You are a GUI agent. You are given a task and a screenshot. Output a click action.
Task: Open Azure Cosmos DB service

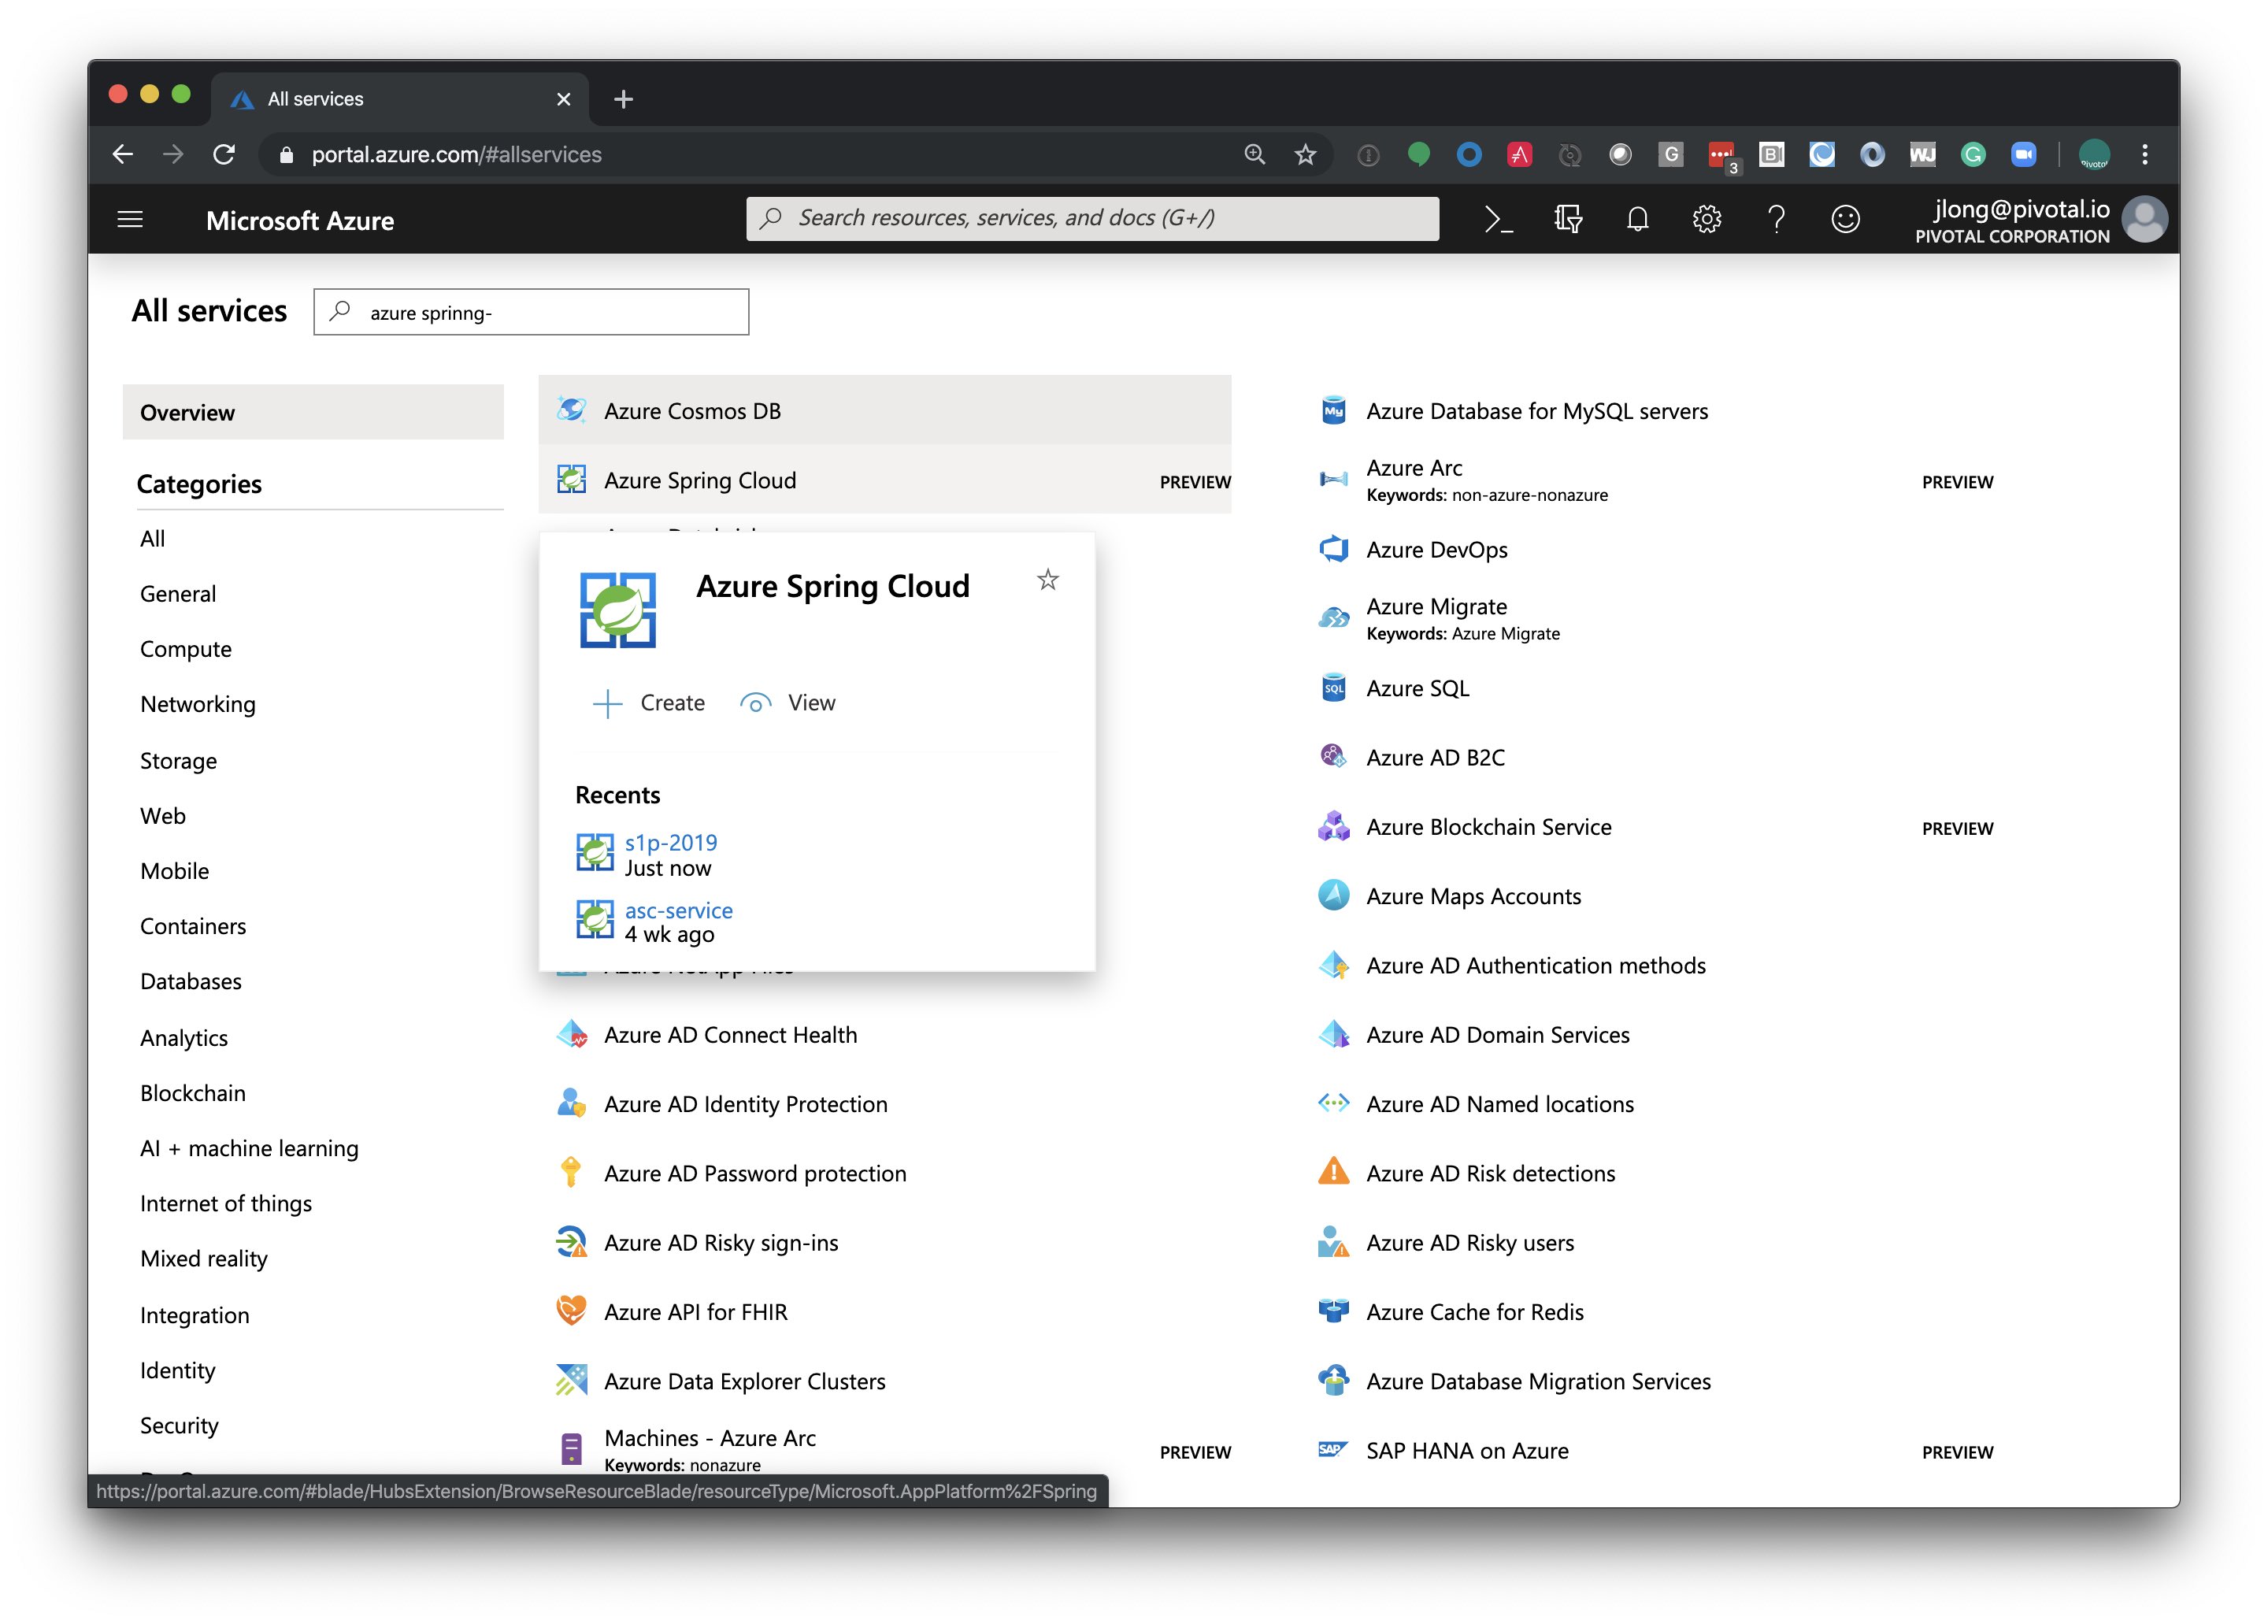885,410
